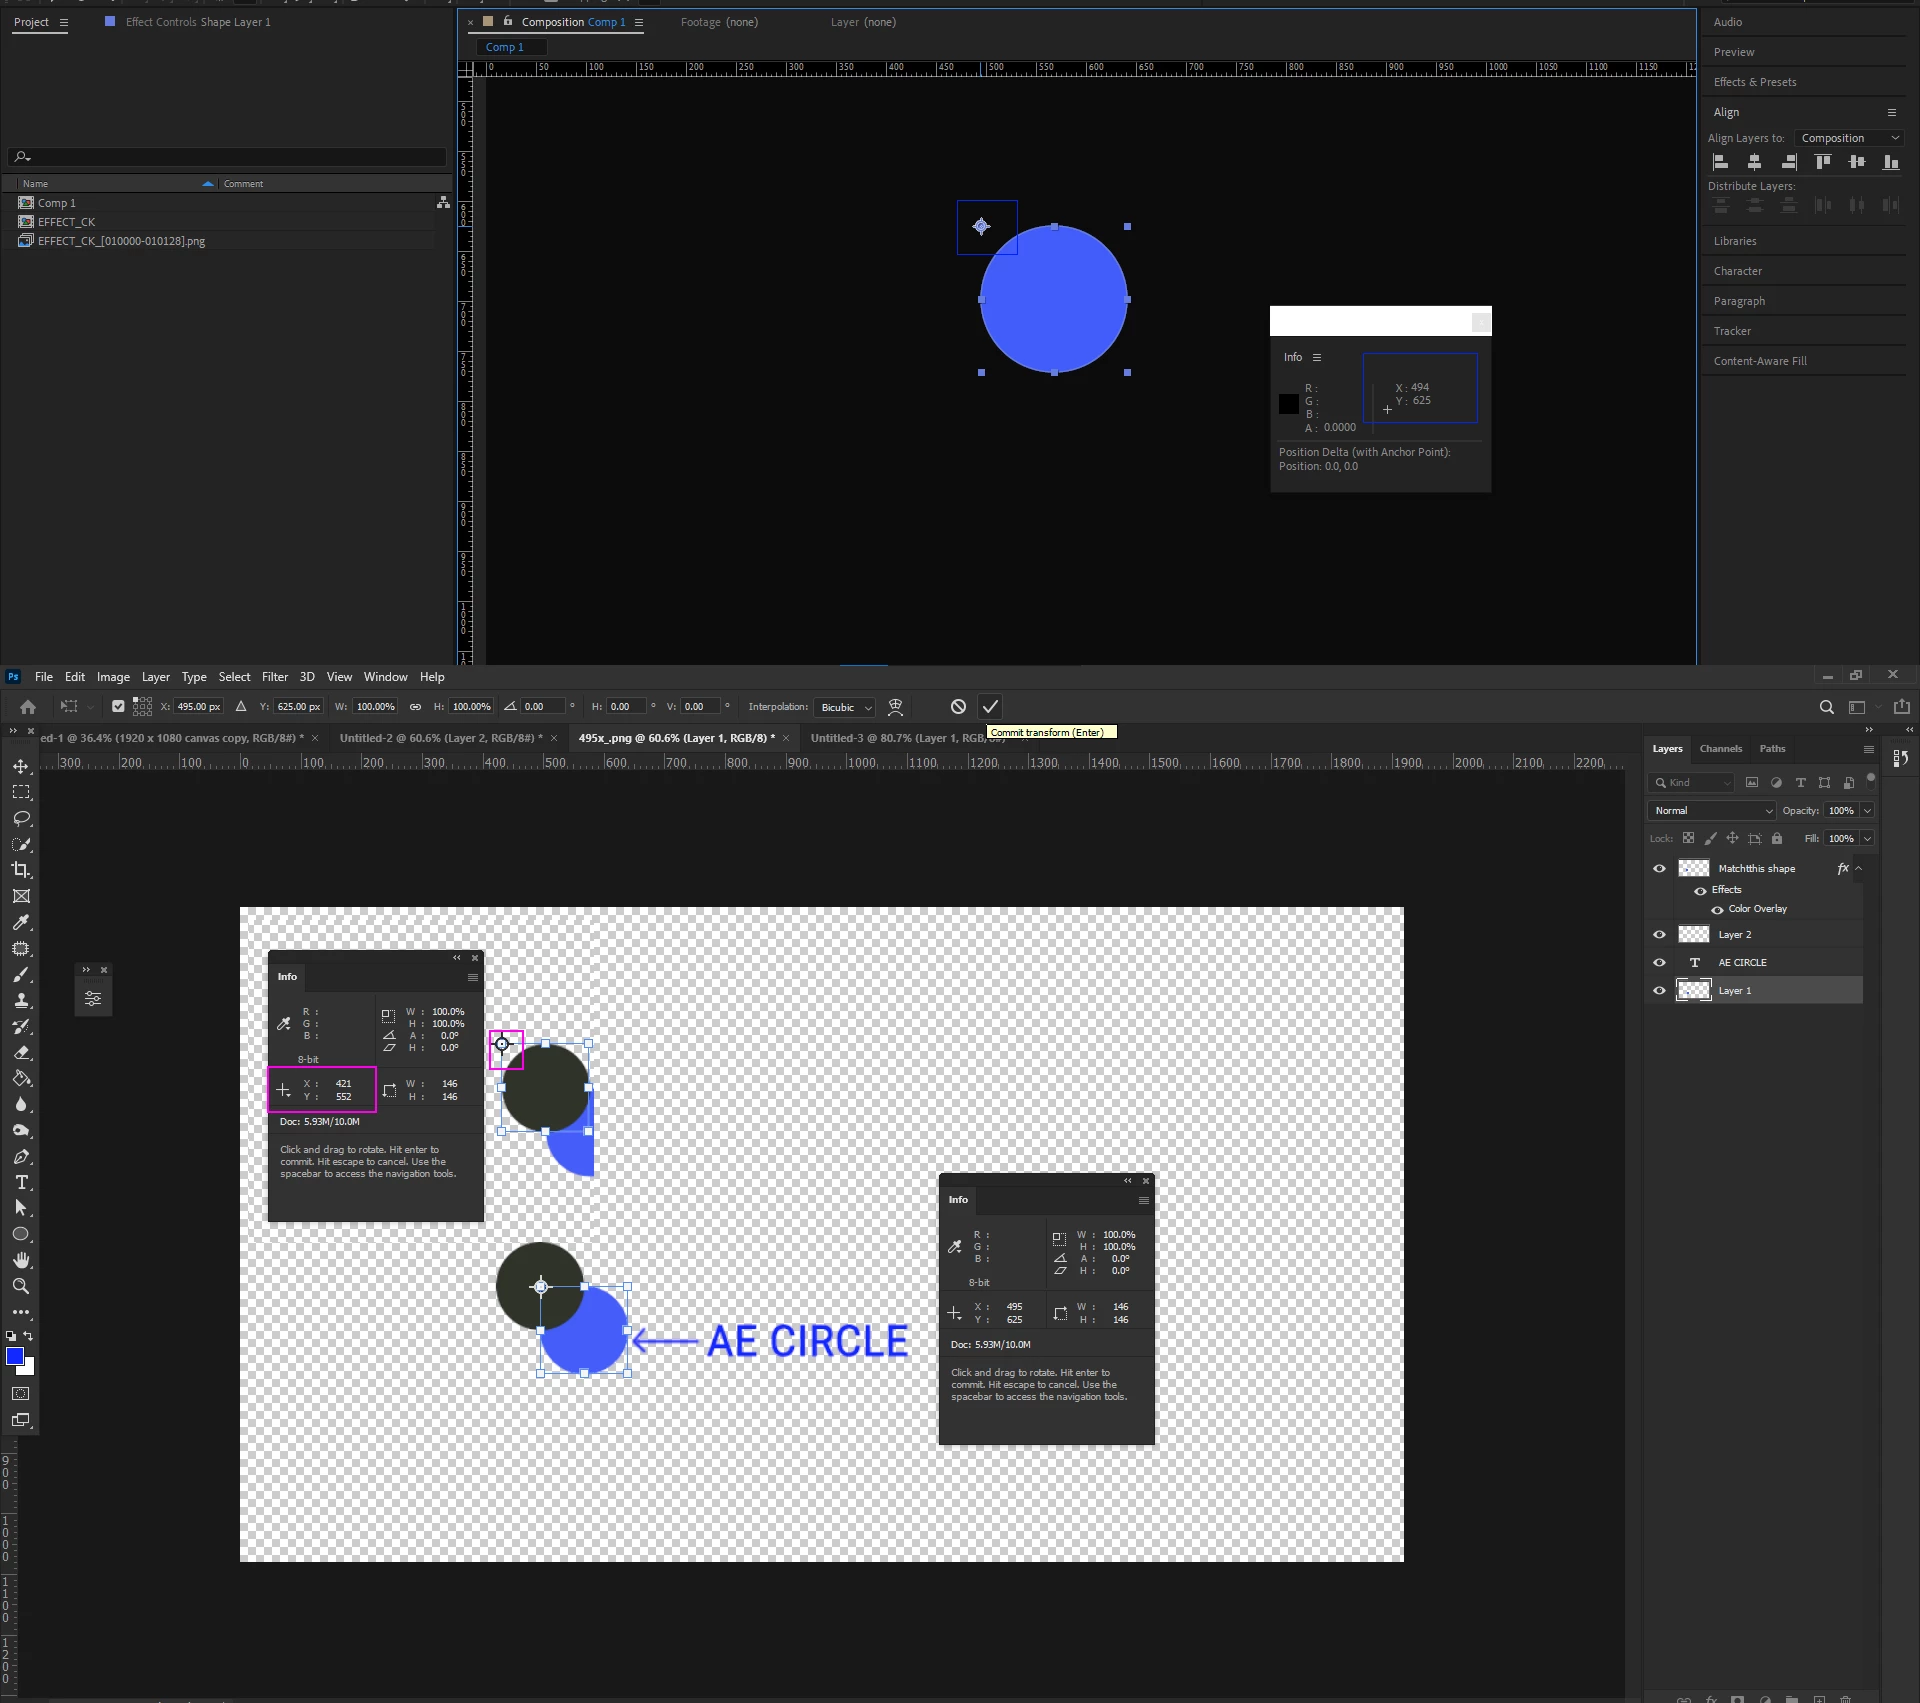1920x1703 pixels.
Task: Select the Zoom tool in toolbar
Action: pyautogui.click(x=21, y=1286)
